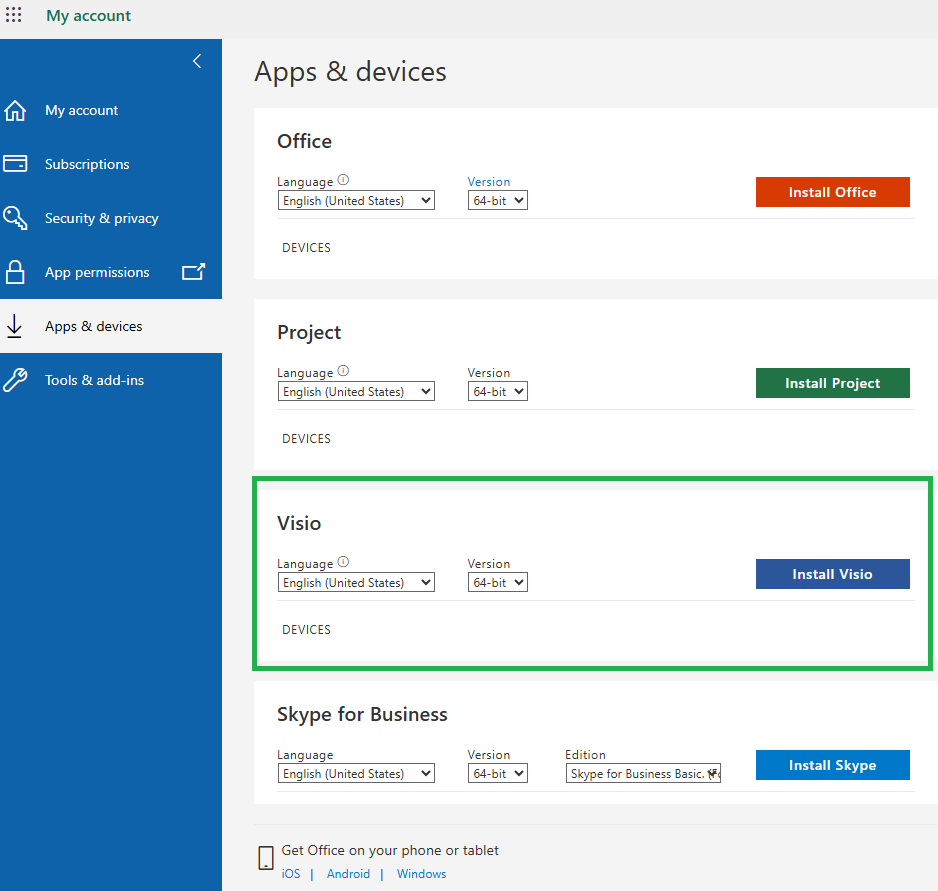The width and height of the screenshot is (938, 891).
Task: Open the iOS link
Action: (x=291, y=874)
